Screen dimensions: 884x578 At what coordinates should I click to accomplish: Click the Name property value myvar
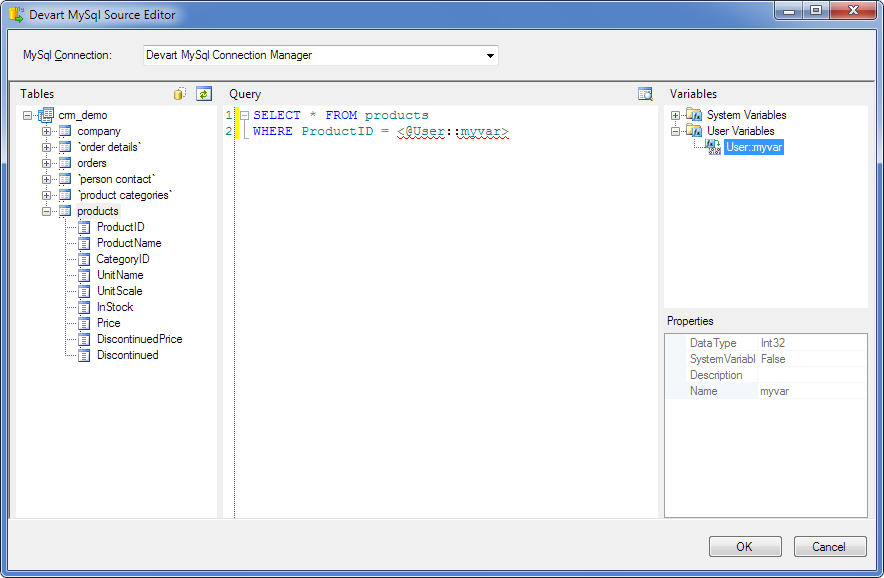coord(775,391)
